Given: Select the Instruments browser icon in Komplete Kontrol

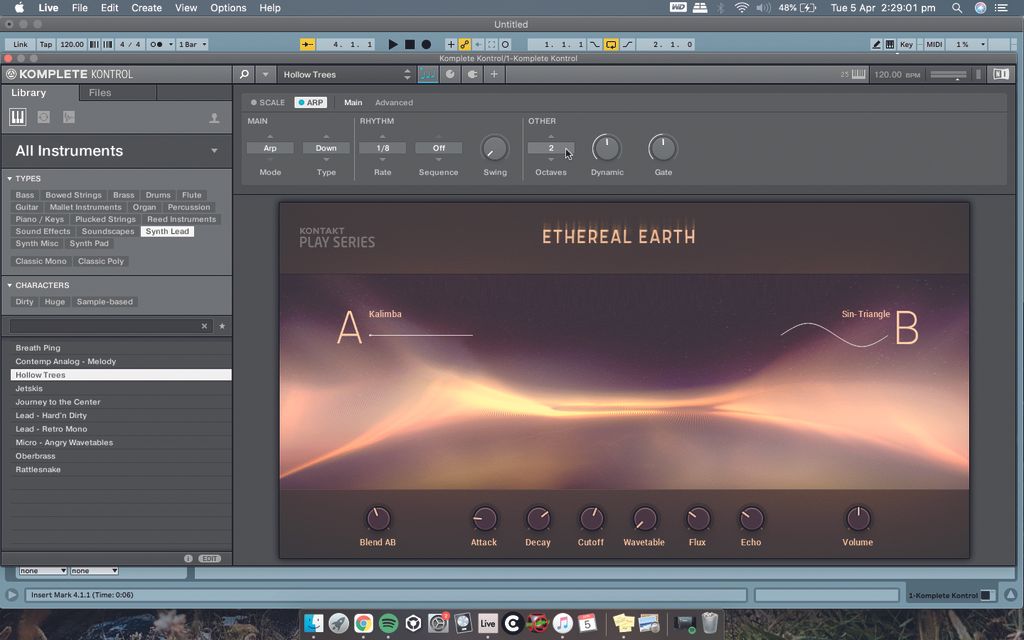Looking at the screenshot, I should pyautogui.click(x=17, y=117).
